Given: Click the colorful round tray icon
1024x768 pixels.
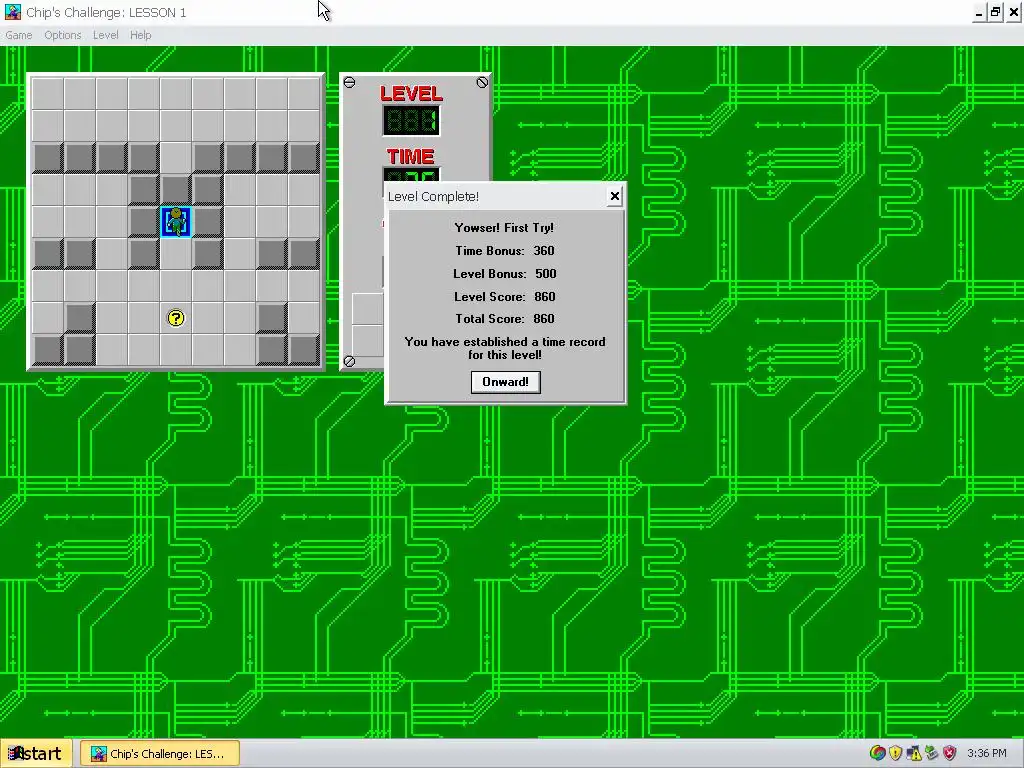Looking at the screenshot, I should 878,753.
